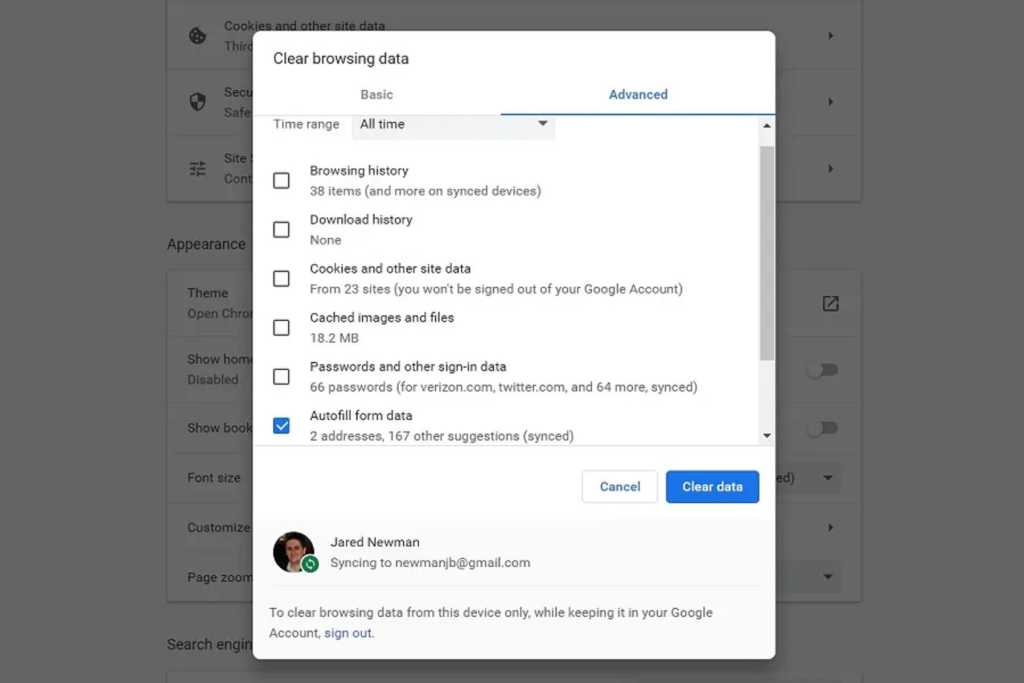The width and height of the screenshot is (1024, 683).
Task: Click Jared Newman's profile avatar
Action: coord(293,552)
